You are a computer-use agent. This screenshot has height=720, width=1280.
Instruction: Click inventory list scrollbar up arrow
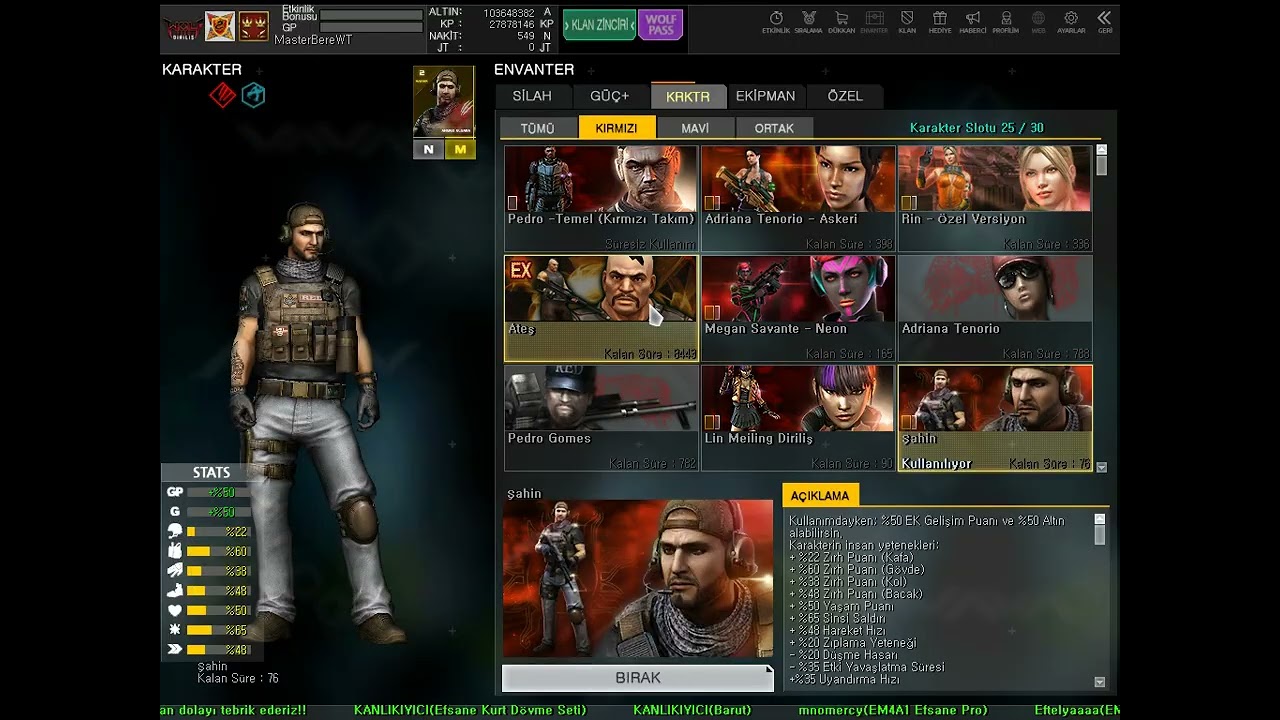[1101, 150]
